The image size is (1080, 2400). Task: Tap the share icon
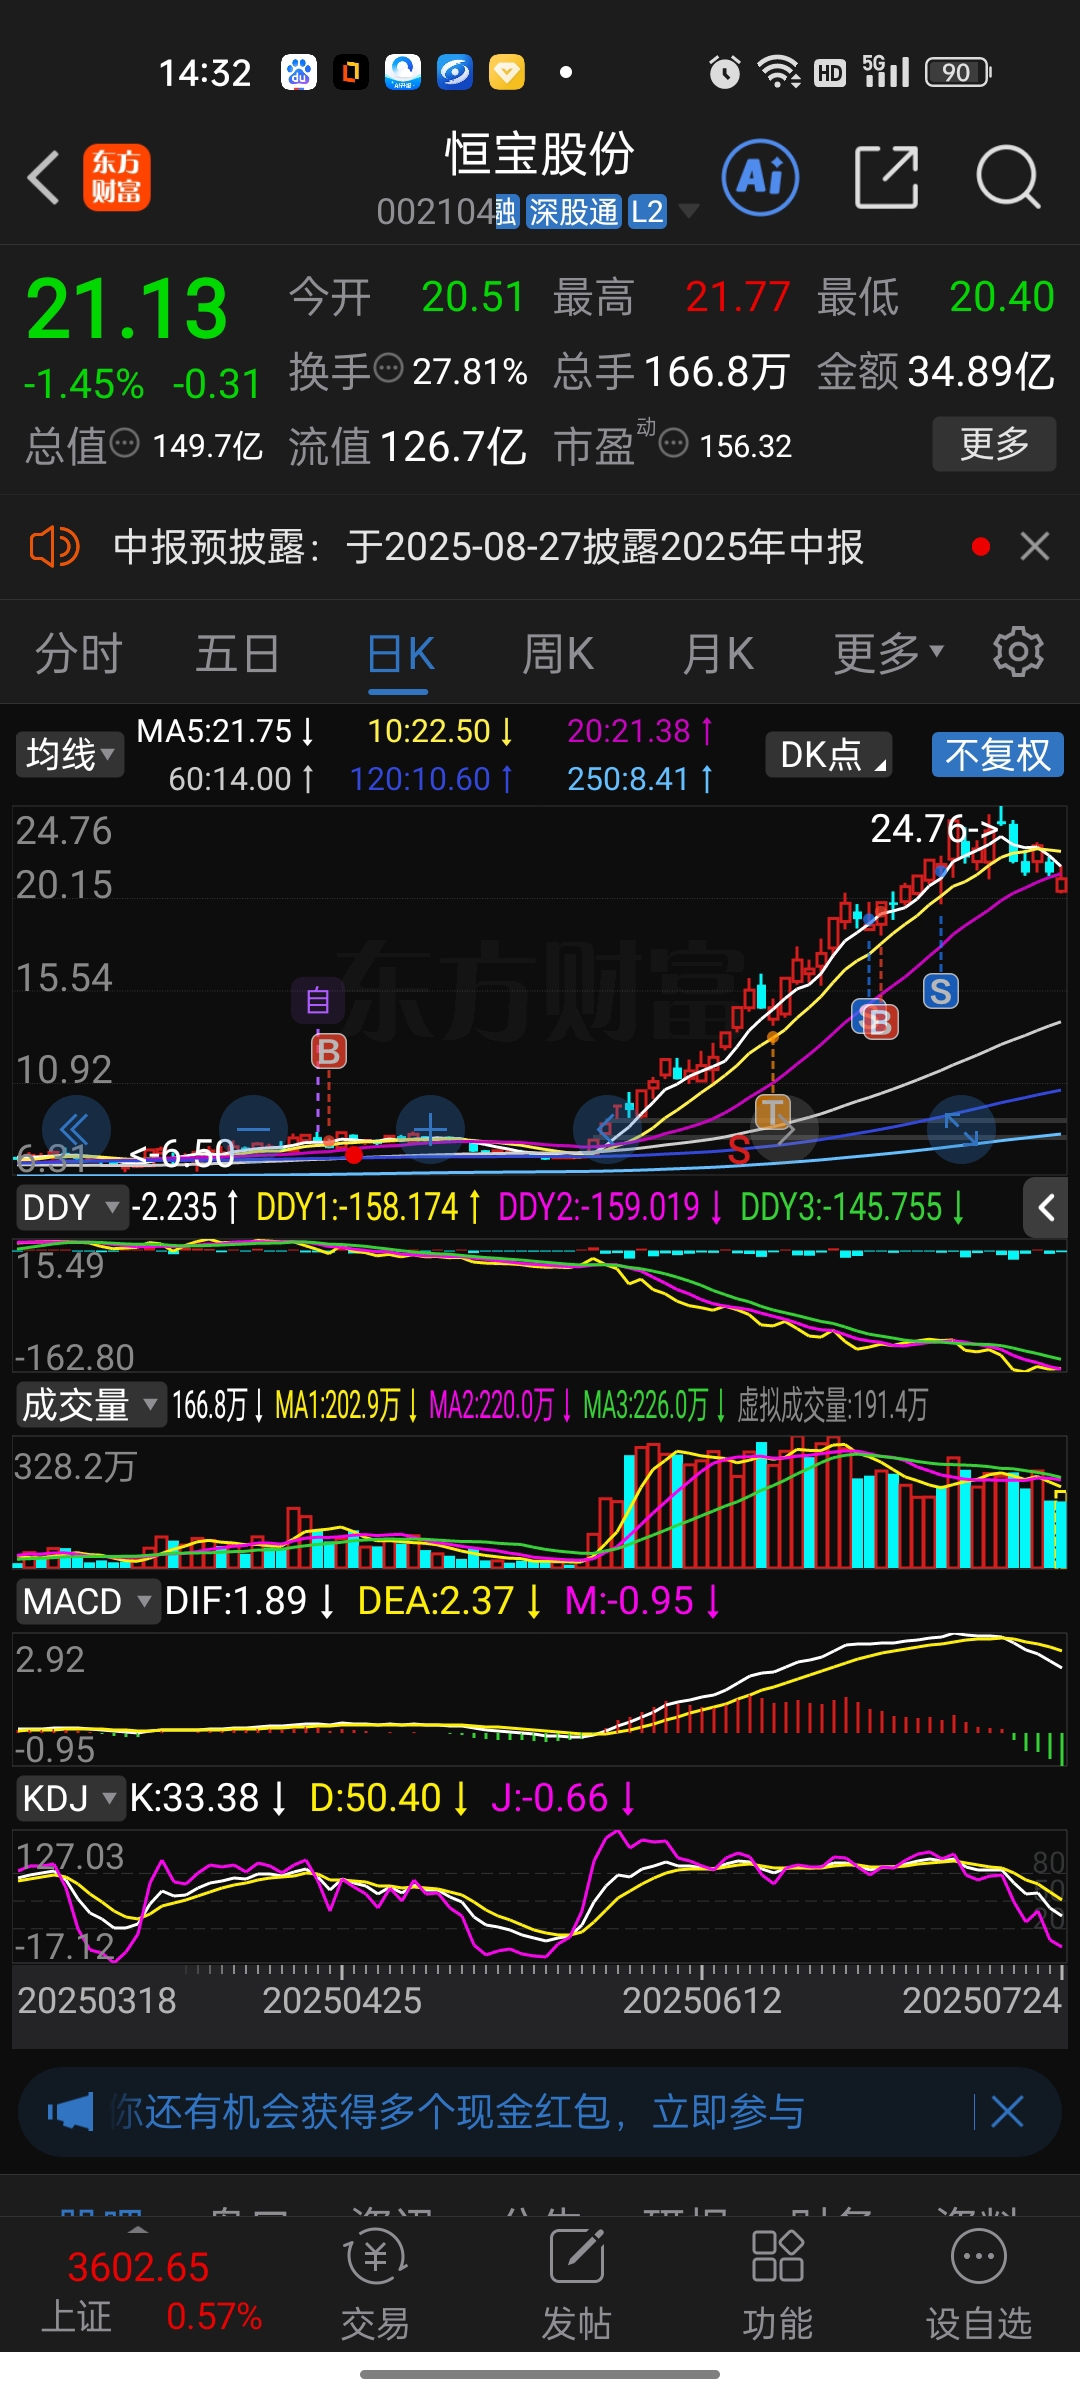tap(887, 177)
